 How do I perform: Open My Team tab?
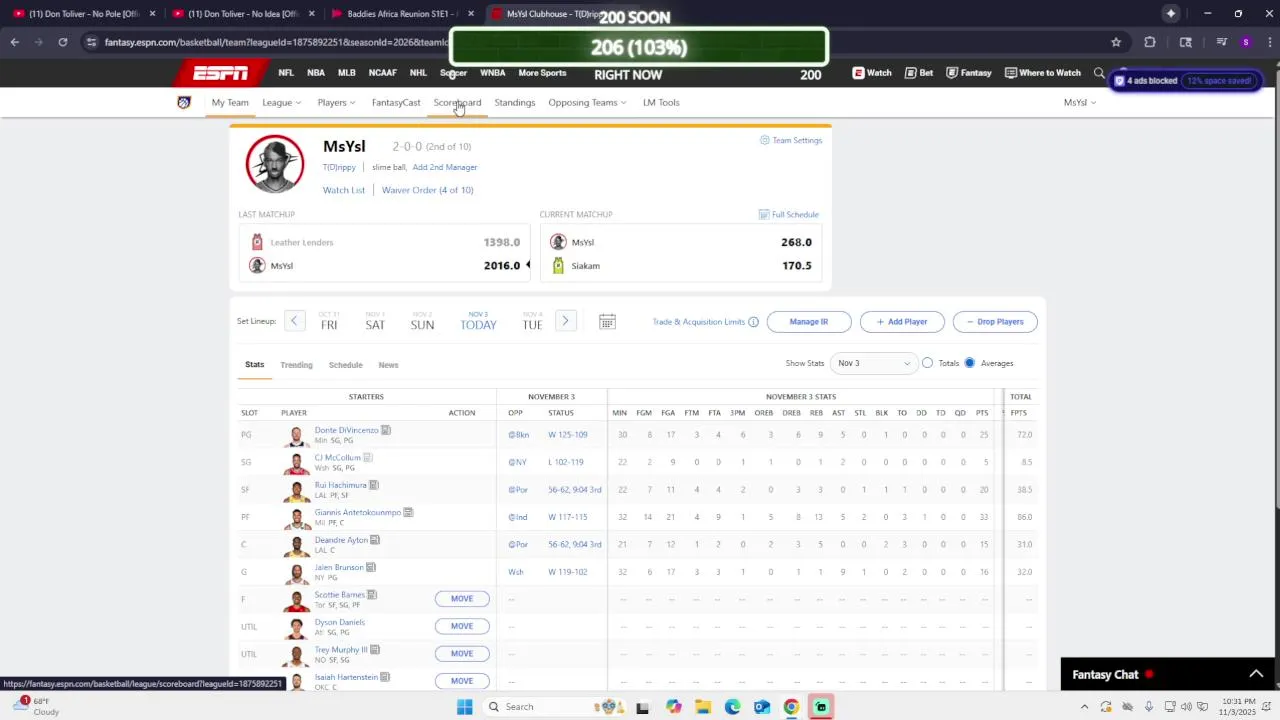tap(230, 102)
